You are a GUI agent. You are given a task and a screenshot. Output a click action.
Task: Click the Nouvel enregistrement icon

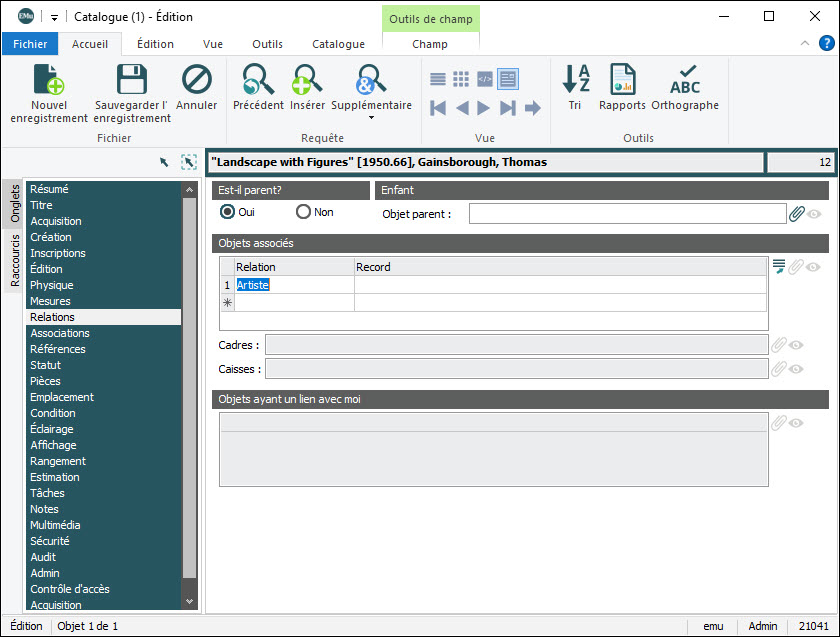point(49,80)
